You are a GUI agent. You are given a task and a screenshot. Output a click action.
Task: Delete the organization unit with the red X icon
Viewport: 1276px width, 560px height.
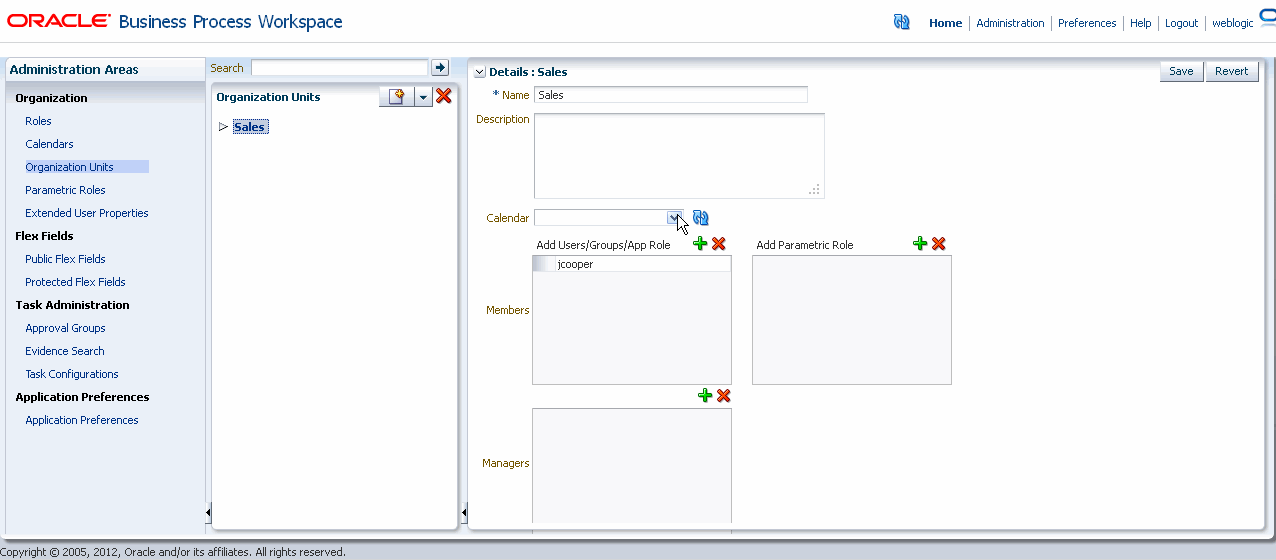(444, 96)
